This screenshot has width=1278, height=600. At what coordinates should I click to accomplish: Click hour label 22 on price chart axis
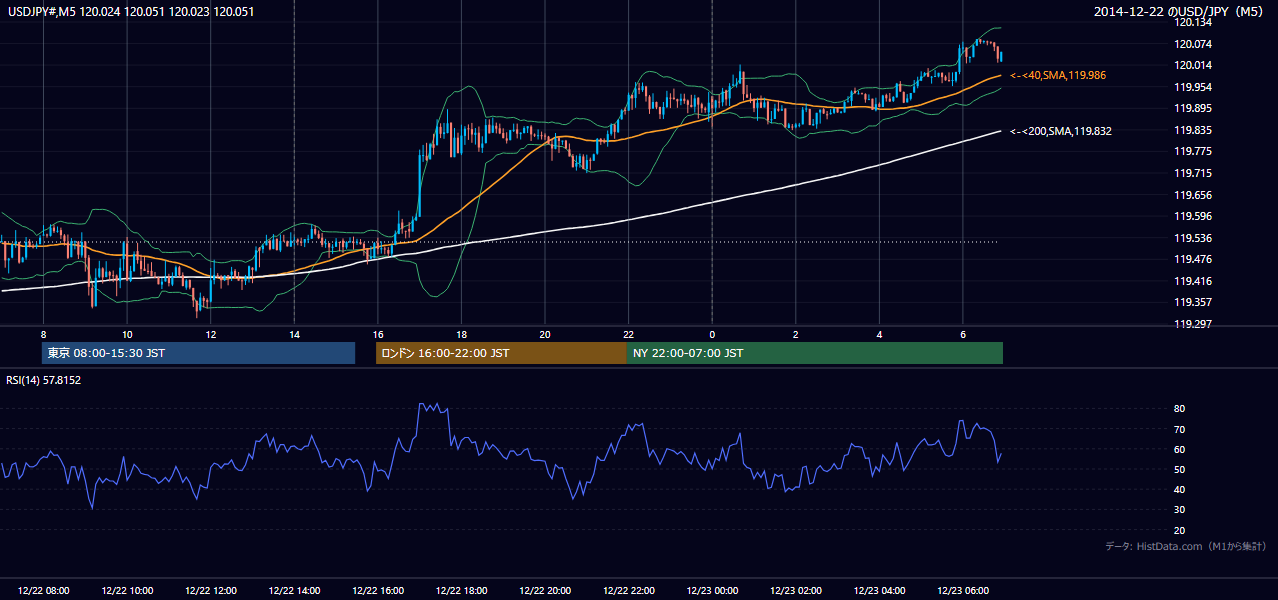628,333
